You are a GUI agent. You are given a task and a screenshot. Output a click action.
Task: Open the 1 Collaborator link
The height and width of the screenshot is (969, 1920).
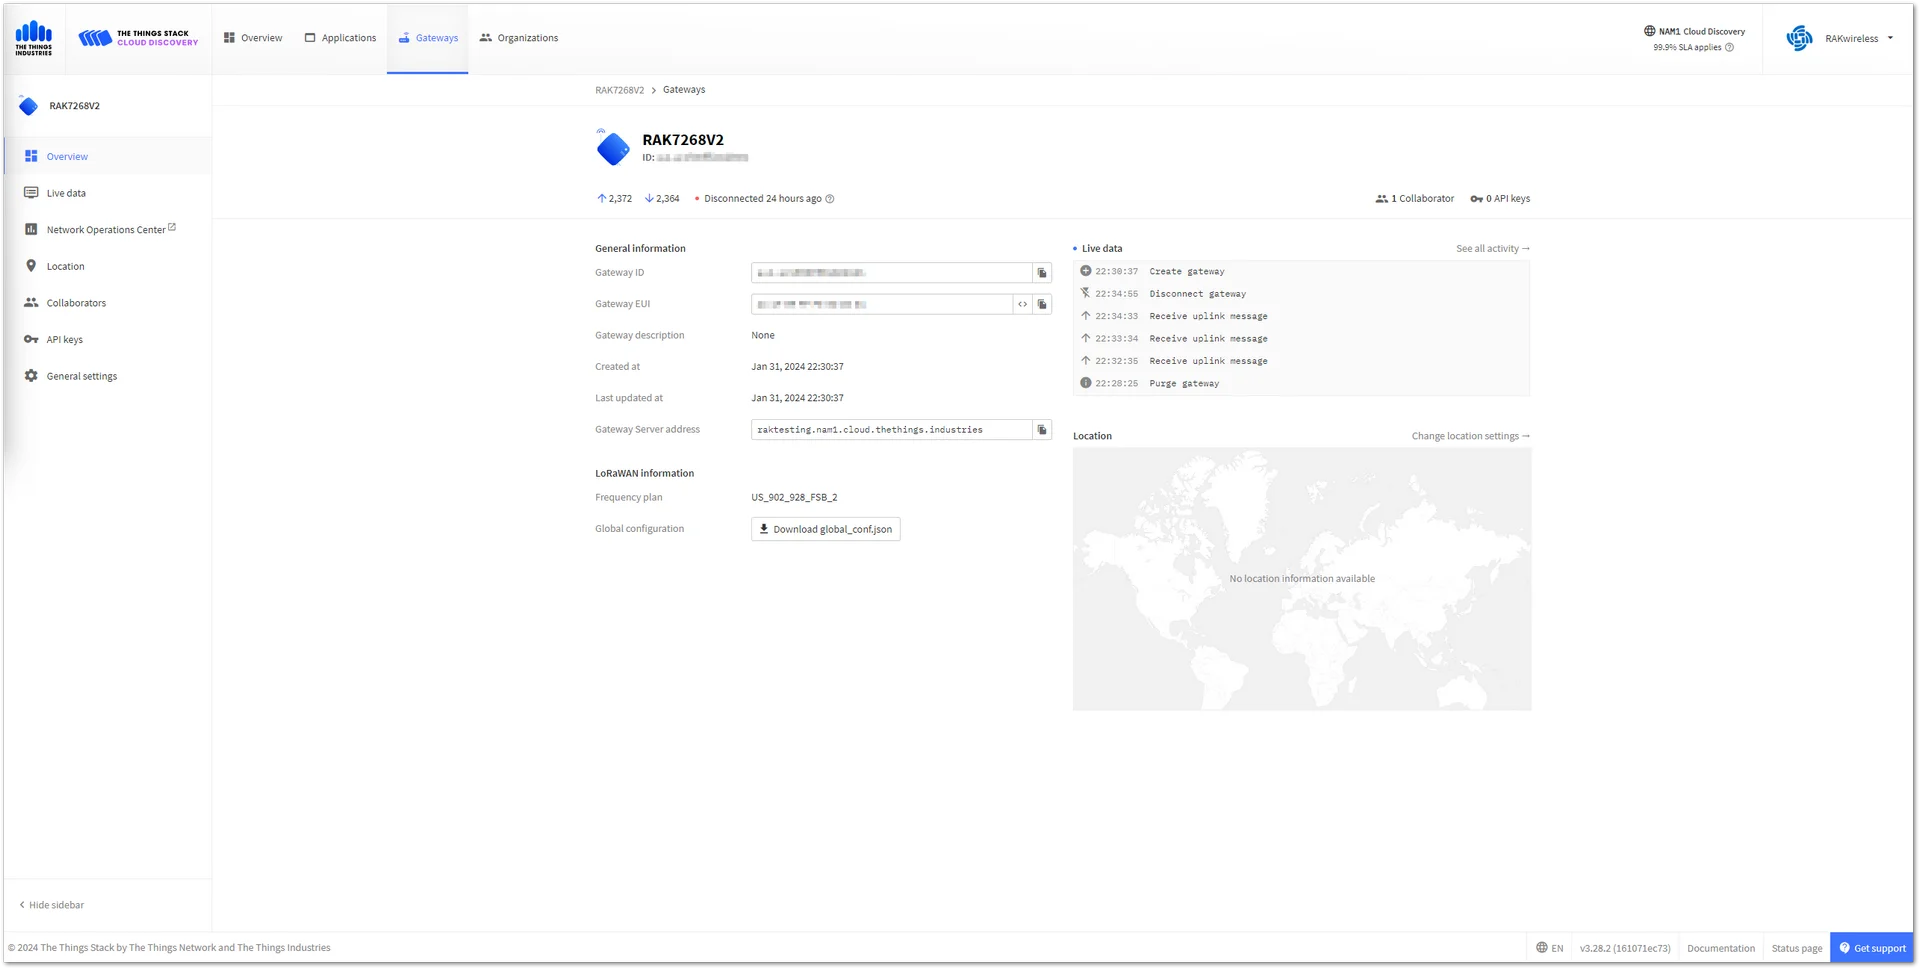point(1415,199)
